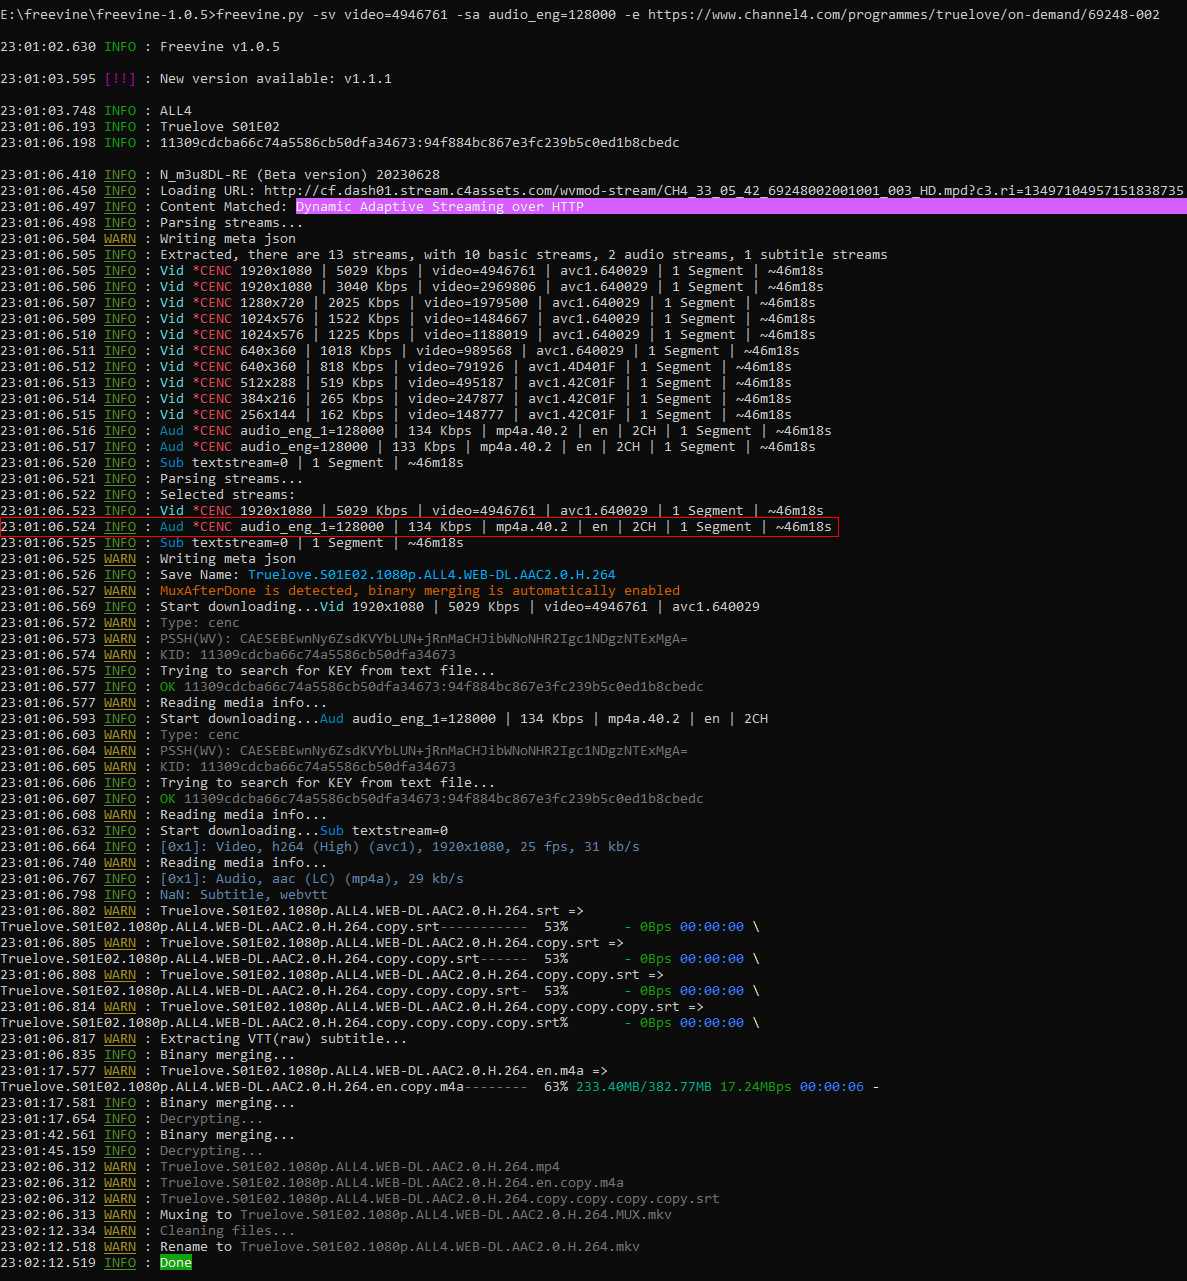Click the 'Muxing to ...MUX.mkv' line
Viewport: 1187px width, 1281px height.
416,1215
